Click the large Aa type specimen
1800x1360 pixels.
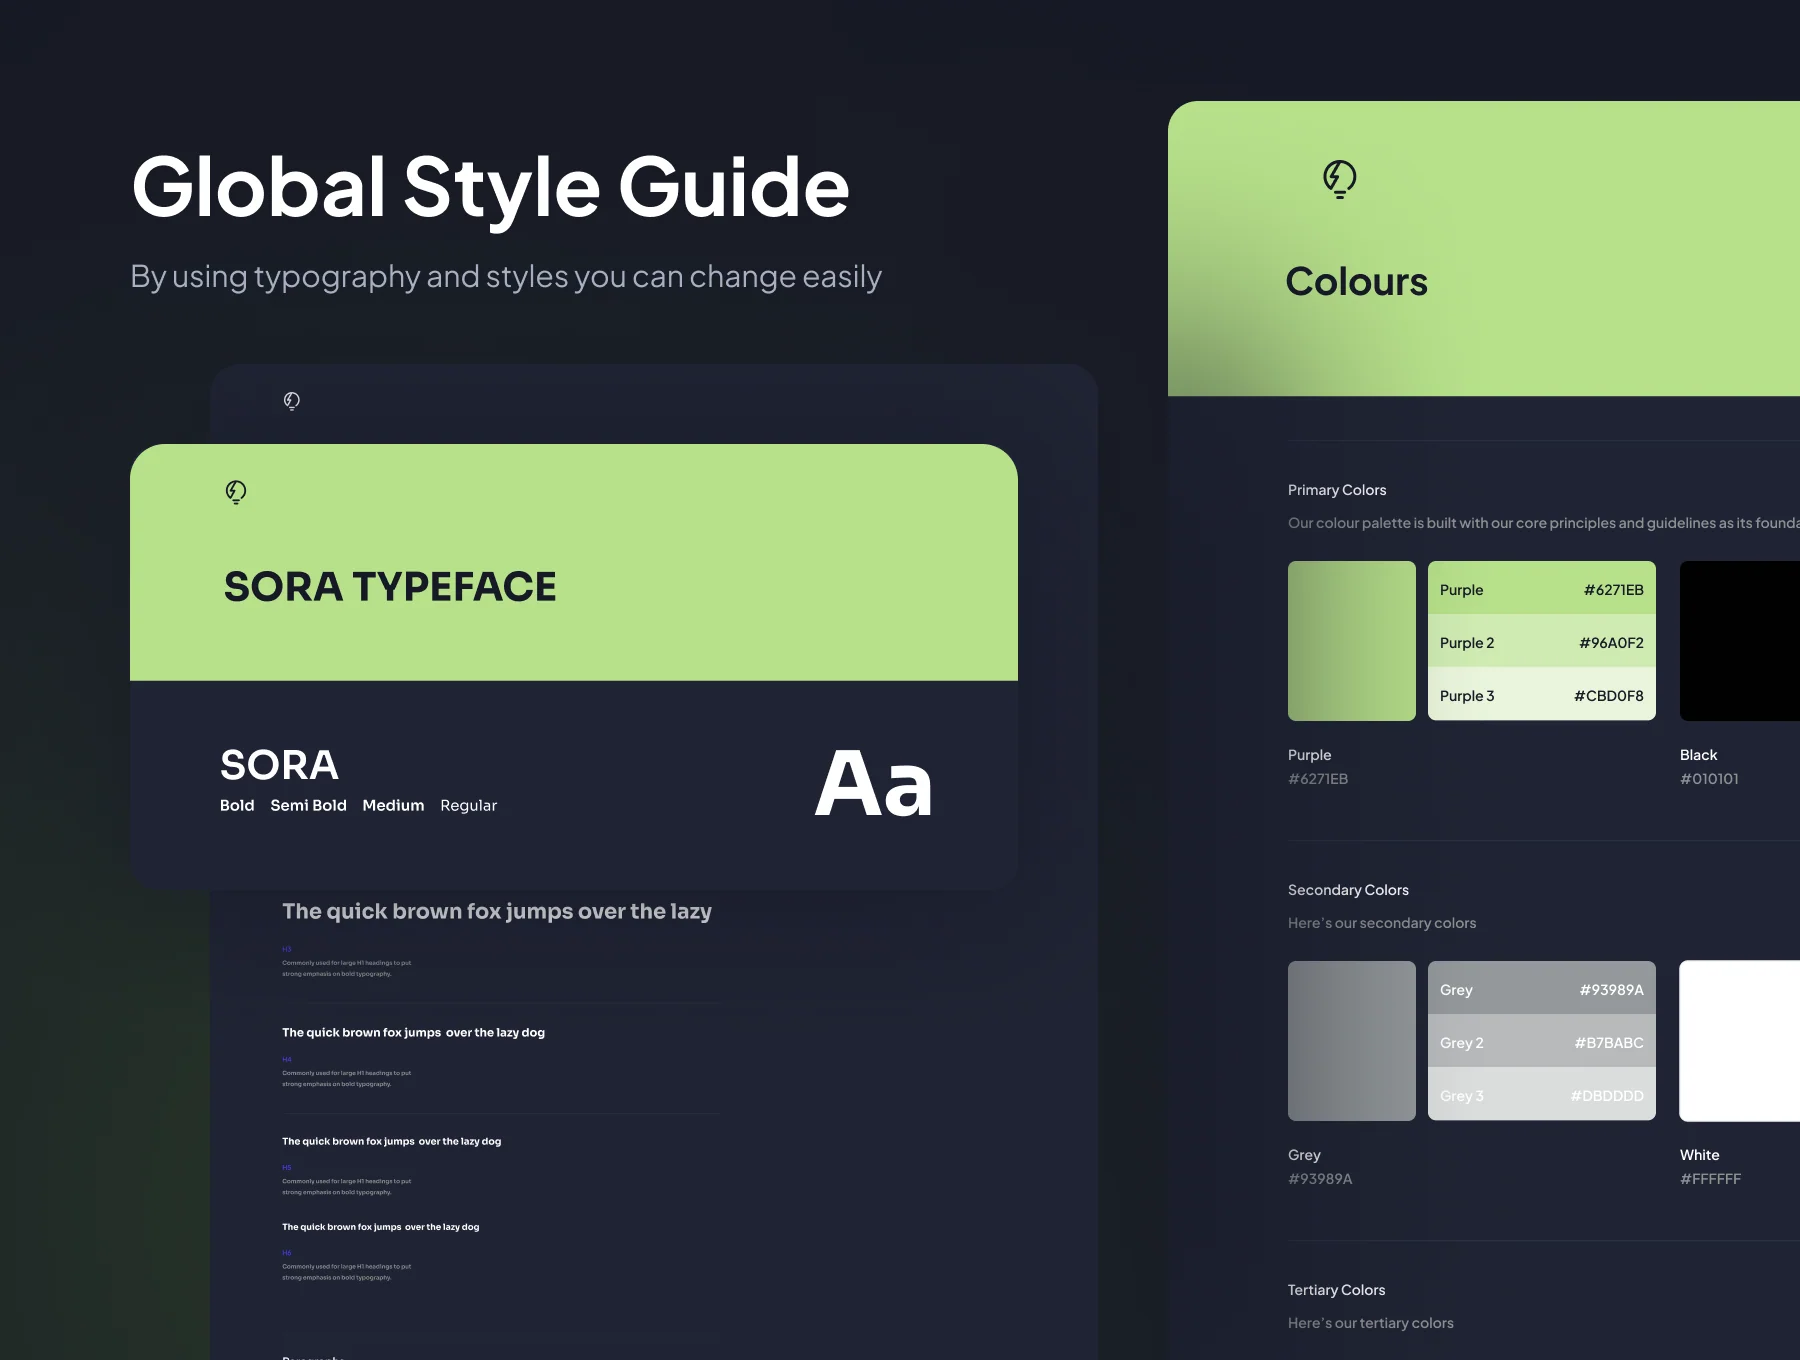874,783
